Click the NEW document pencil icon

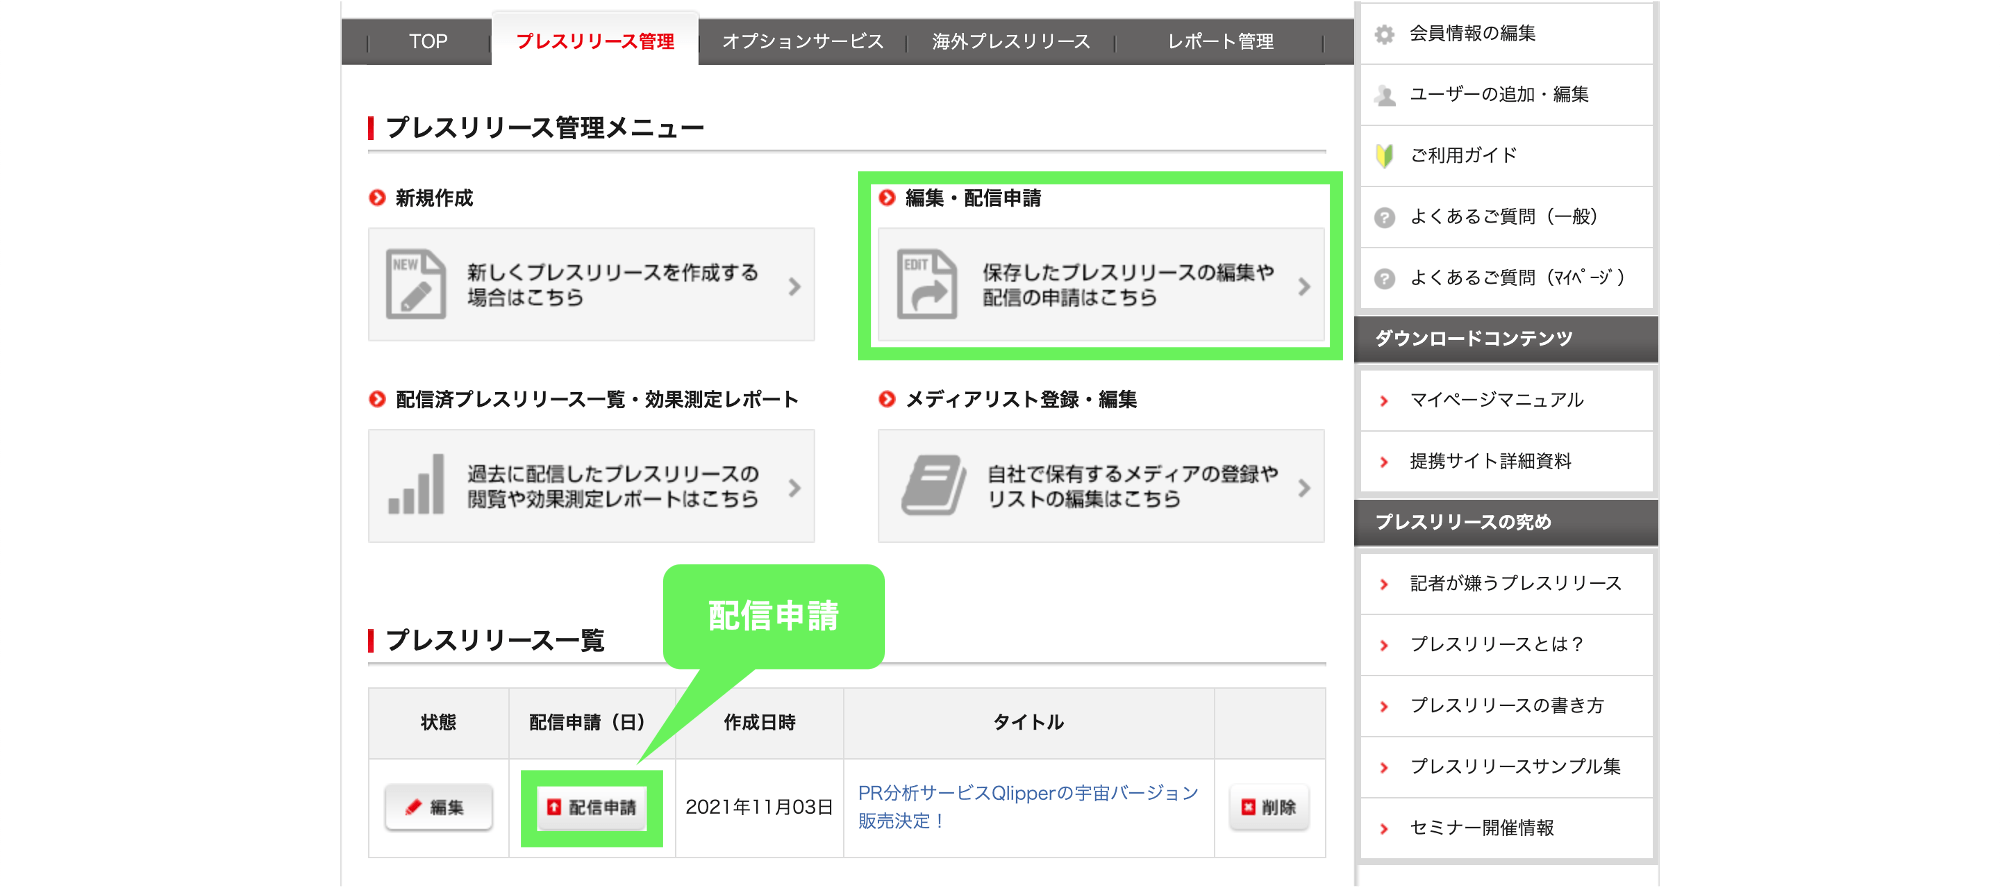pyautogui.click(x=415, y=285)
